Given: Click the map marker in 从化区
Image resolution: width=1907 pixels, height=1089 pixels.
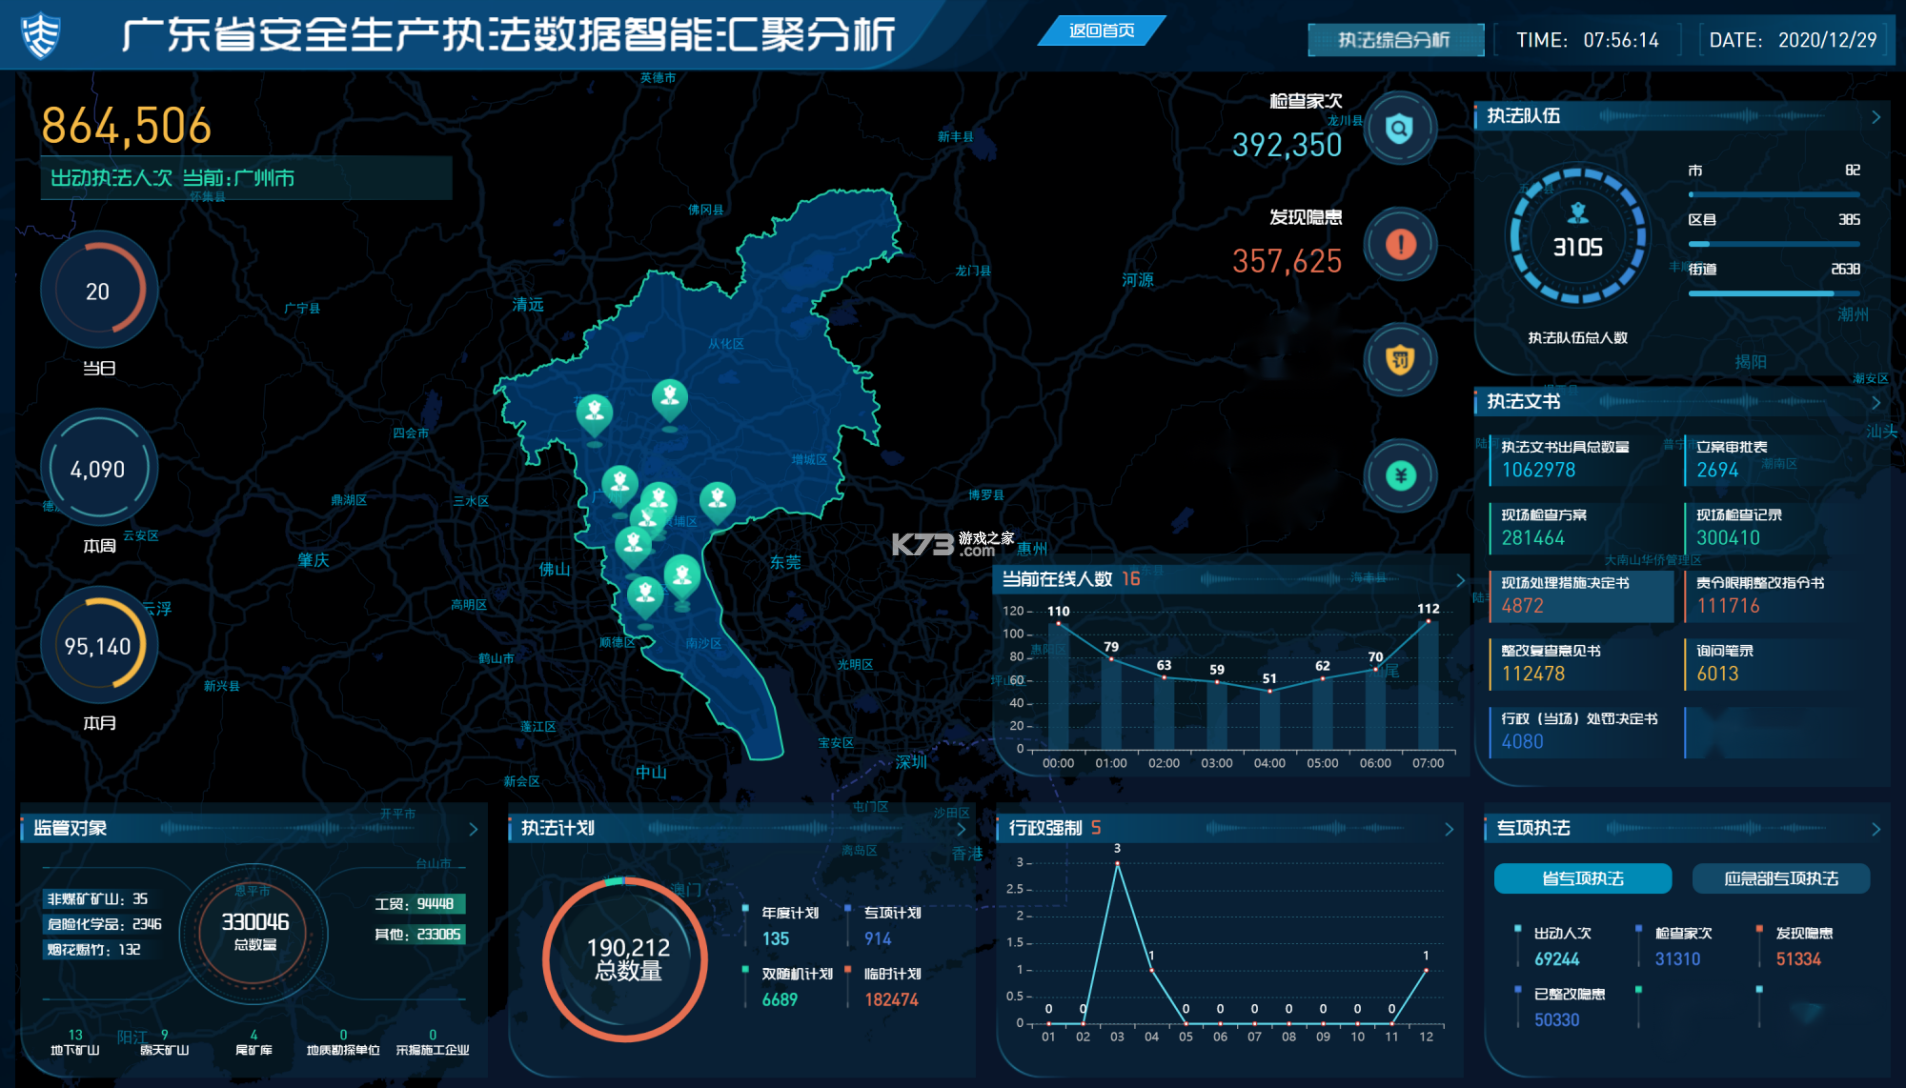Looking at the screenshot, I should 670,401.
